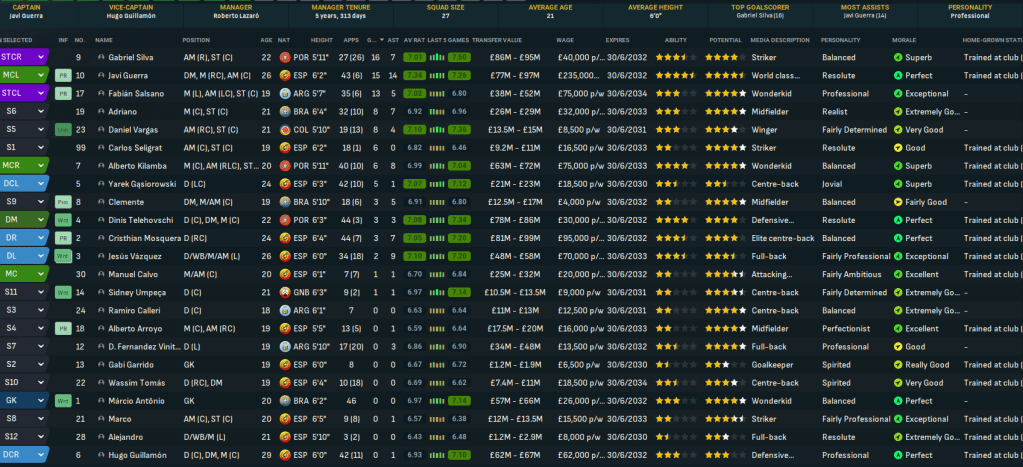The height and width of the screenshot is (467, 1023).
Task: Click the Argentina flag for Ramiro Calleri
Action: point(284,310)
